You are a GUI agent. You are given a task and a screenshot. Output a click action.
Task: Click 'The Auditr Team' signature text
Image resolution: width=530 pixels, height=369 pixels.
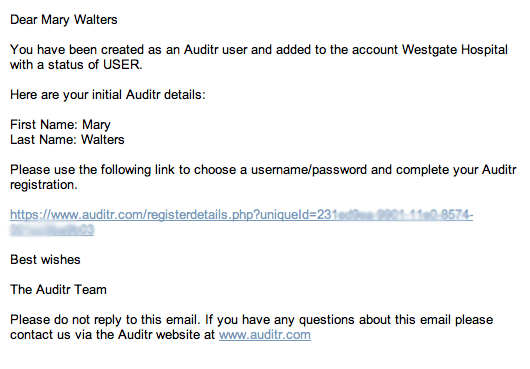coord(58,290)
